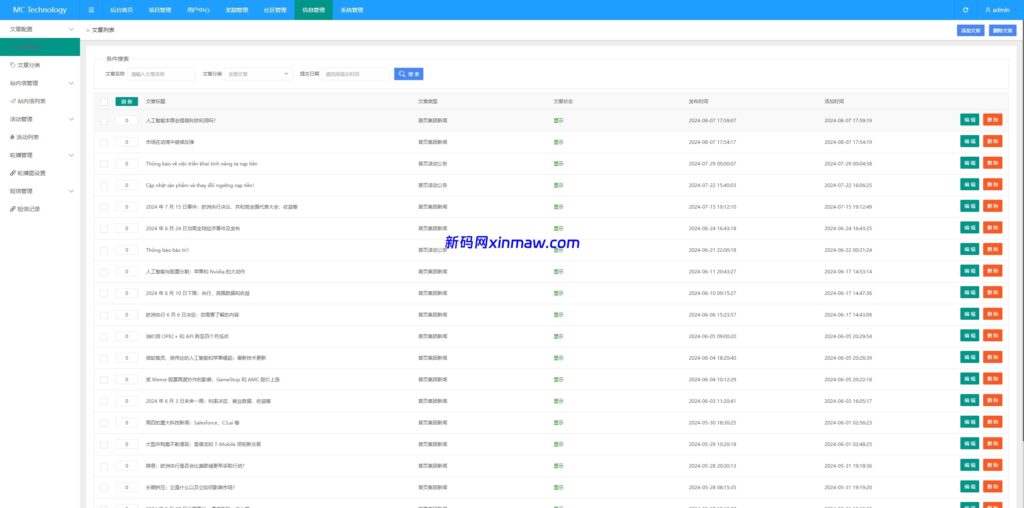This screenshot has width=1024, height=508.
Task: Click the added time '2024-06-17 14:47:36'
Action: pyautogui.click(x=848, y=293)
